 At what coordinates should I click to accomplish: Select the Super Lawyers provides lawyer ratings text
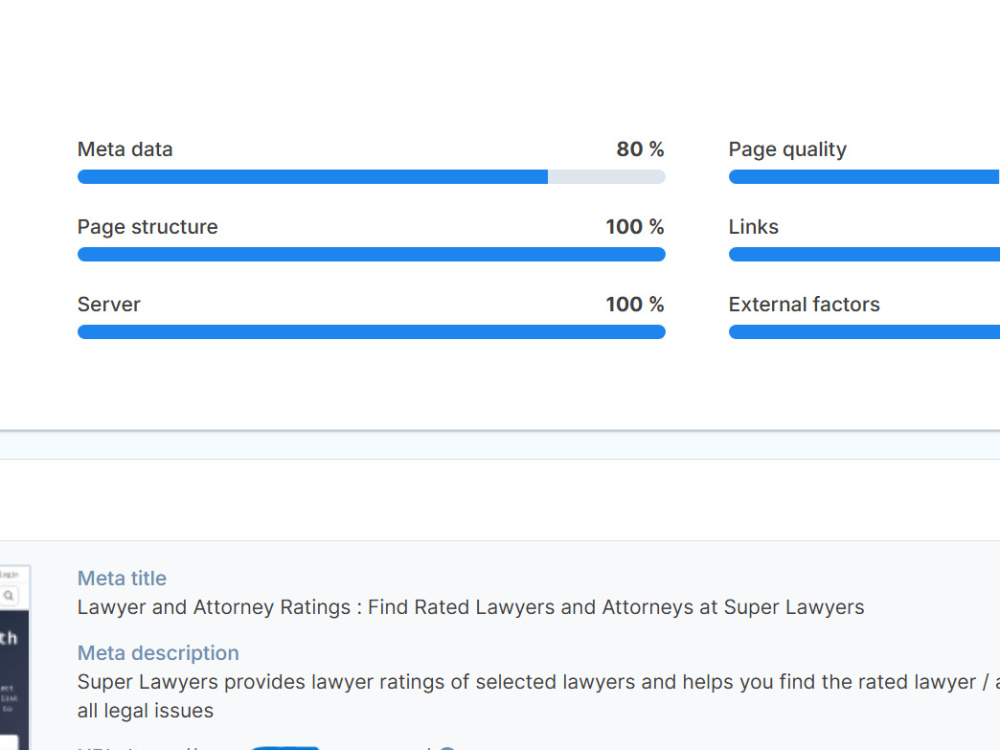538,696
